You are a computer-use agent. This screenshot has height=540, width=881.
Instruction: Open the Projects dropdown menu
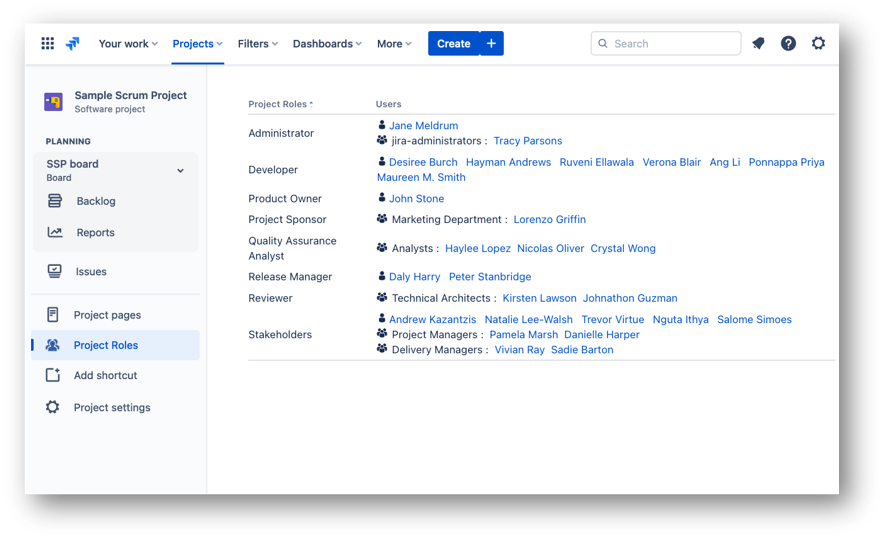click(197, 44)
